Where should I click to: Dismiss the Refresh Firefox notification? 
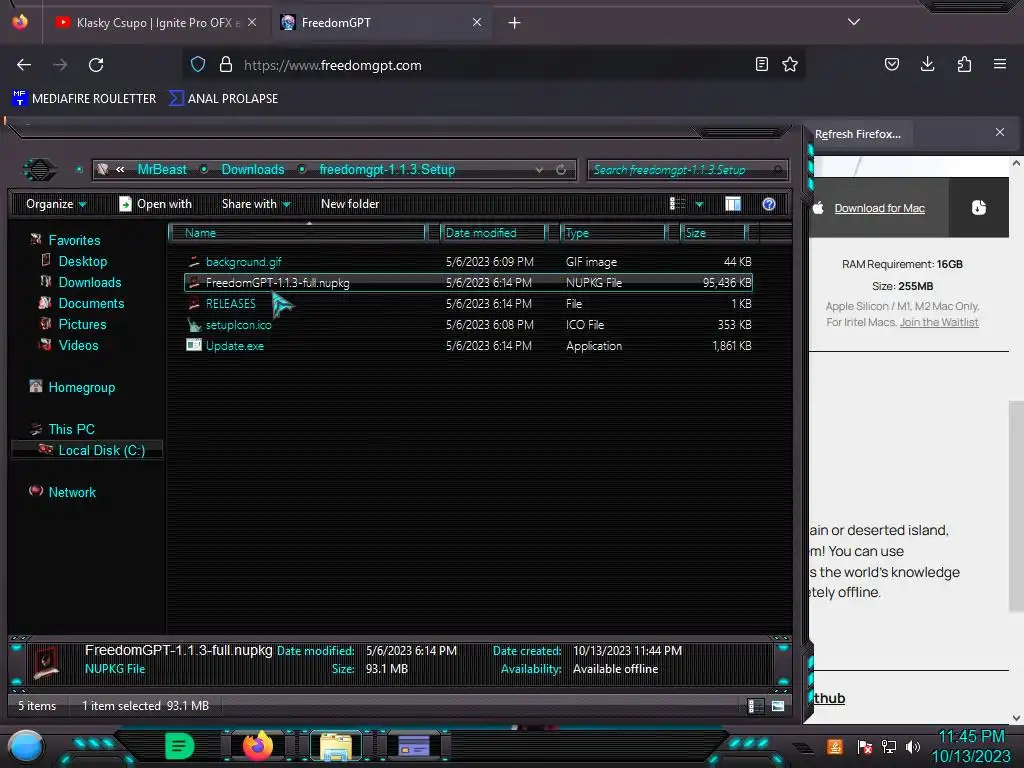click(x=999, y=133)
